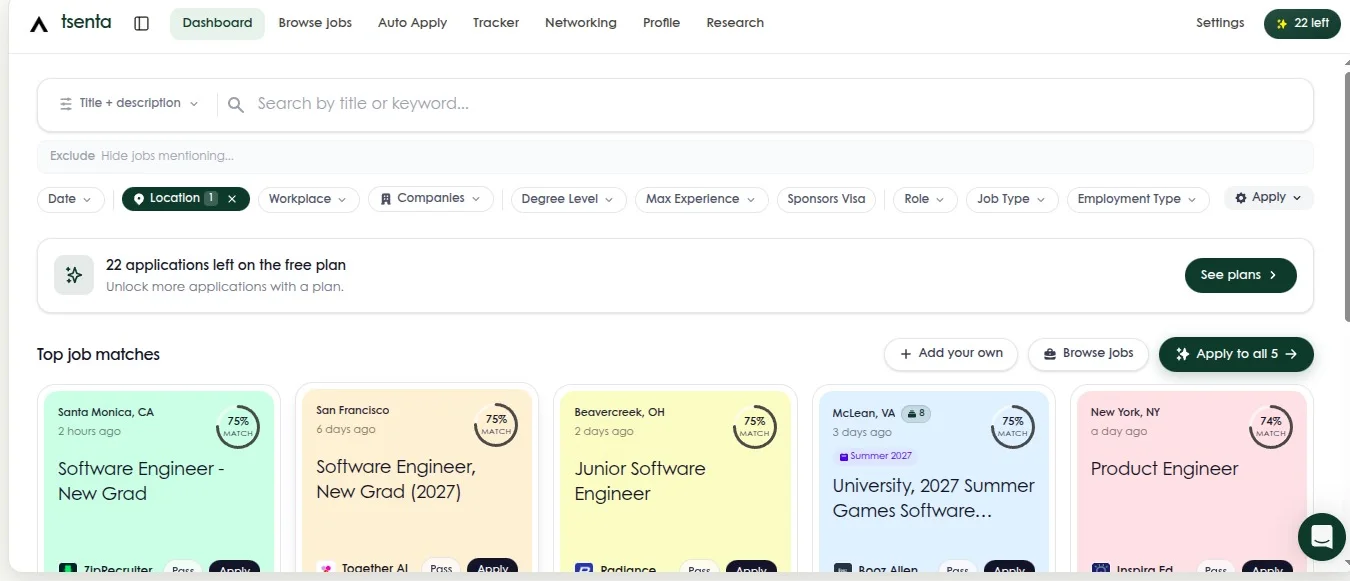This screenshot has height=581, width=1350.
Task: Go to Research tab
Action: 735,23
